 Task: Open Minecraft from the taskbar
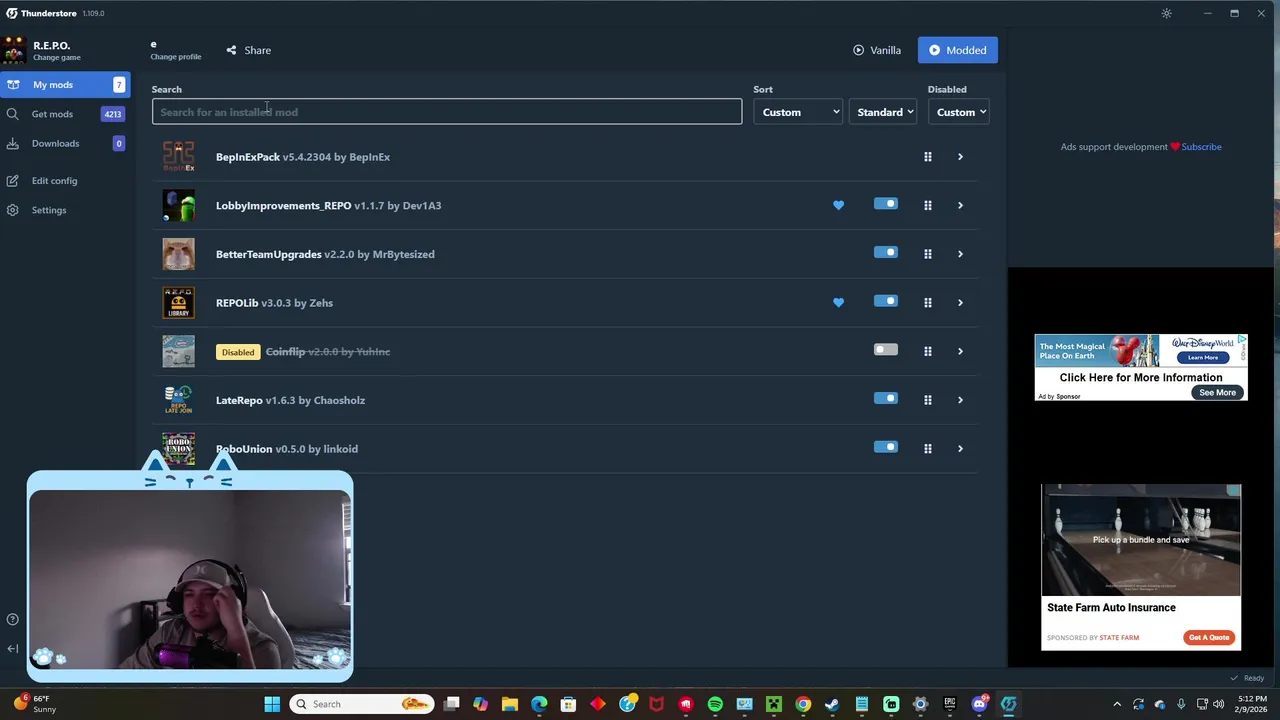774,704
